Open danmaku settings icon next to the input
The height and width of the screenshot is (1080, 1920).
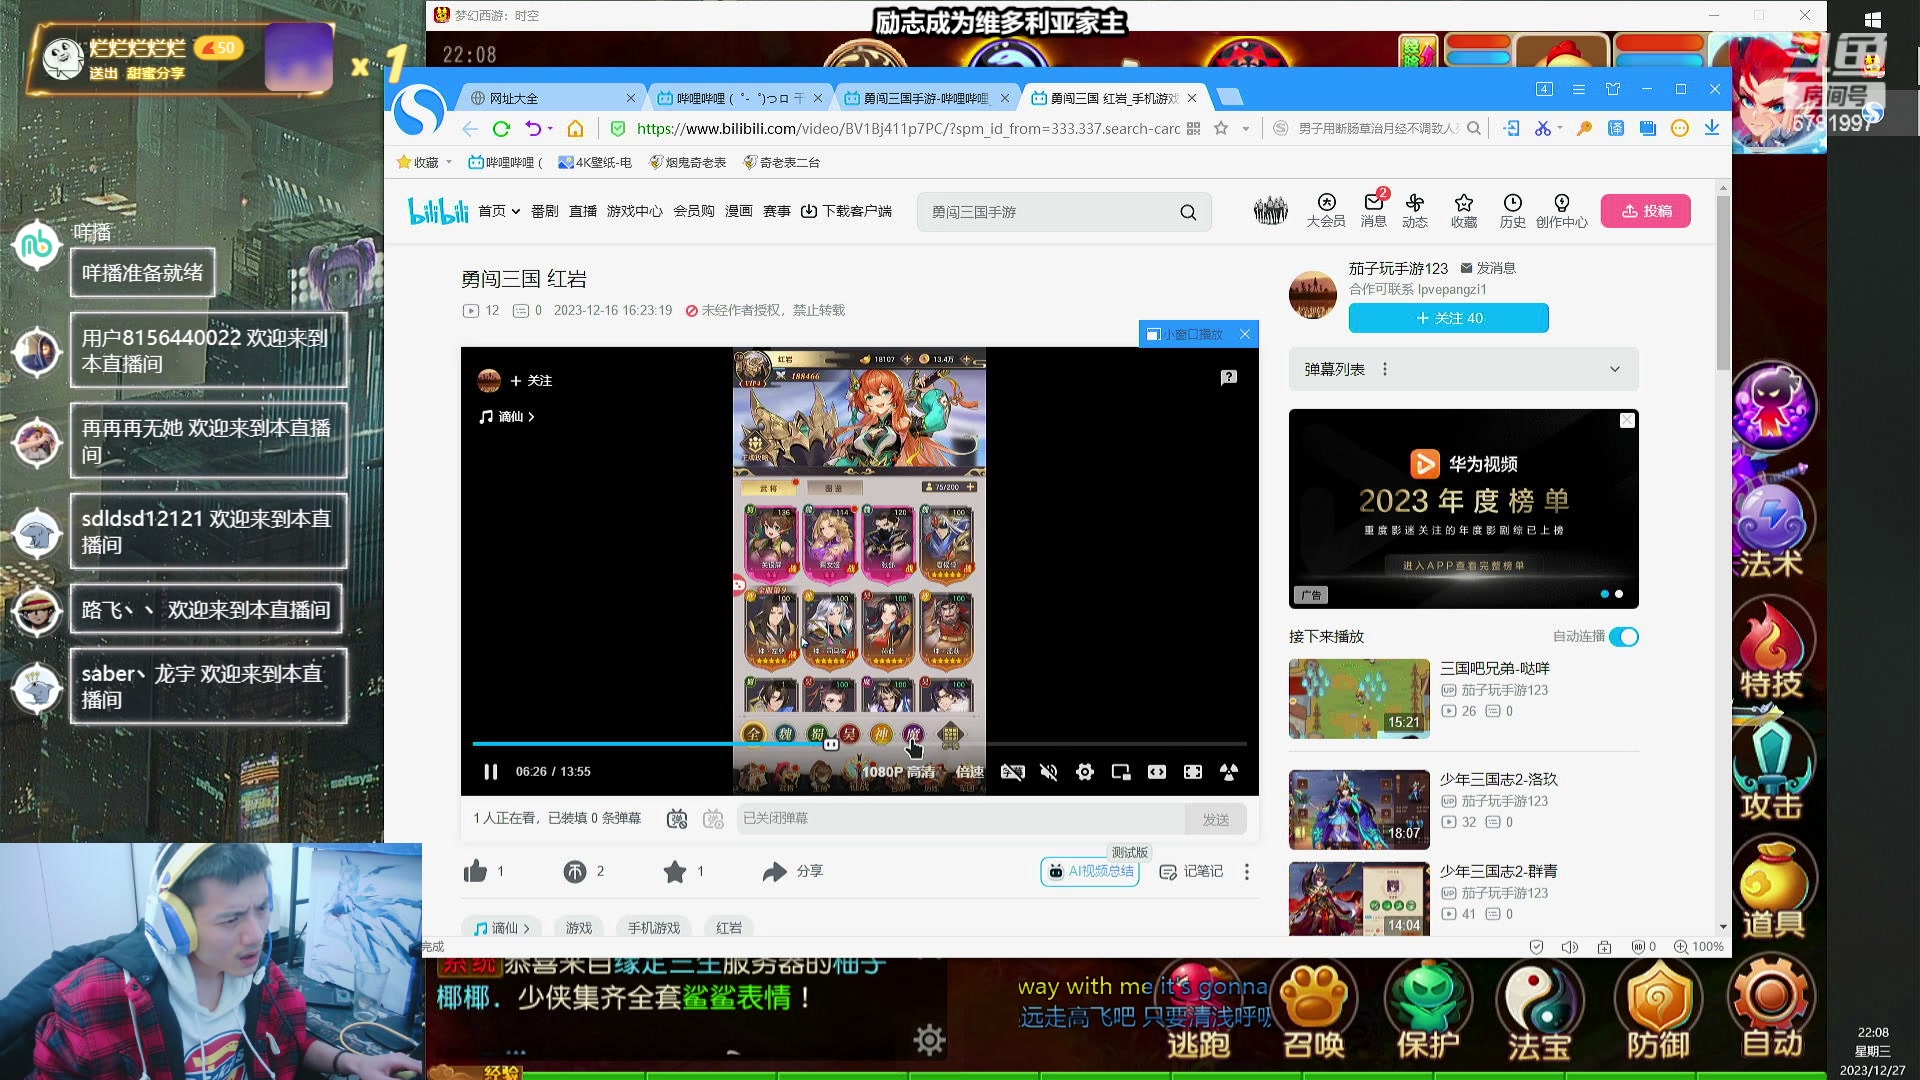[x=713, y=818]
